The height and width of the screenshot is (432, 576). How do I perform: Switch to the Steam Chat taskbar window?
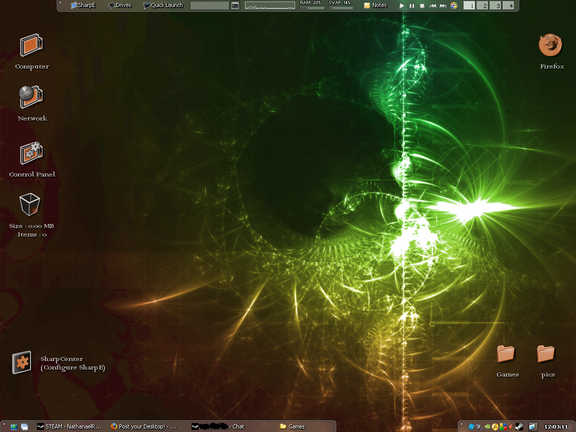[x=218, y=426]
